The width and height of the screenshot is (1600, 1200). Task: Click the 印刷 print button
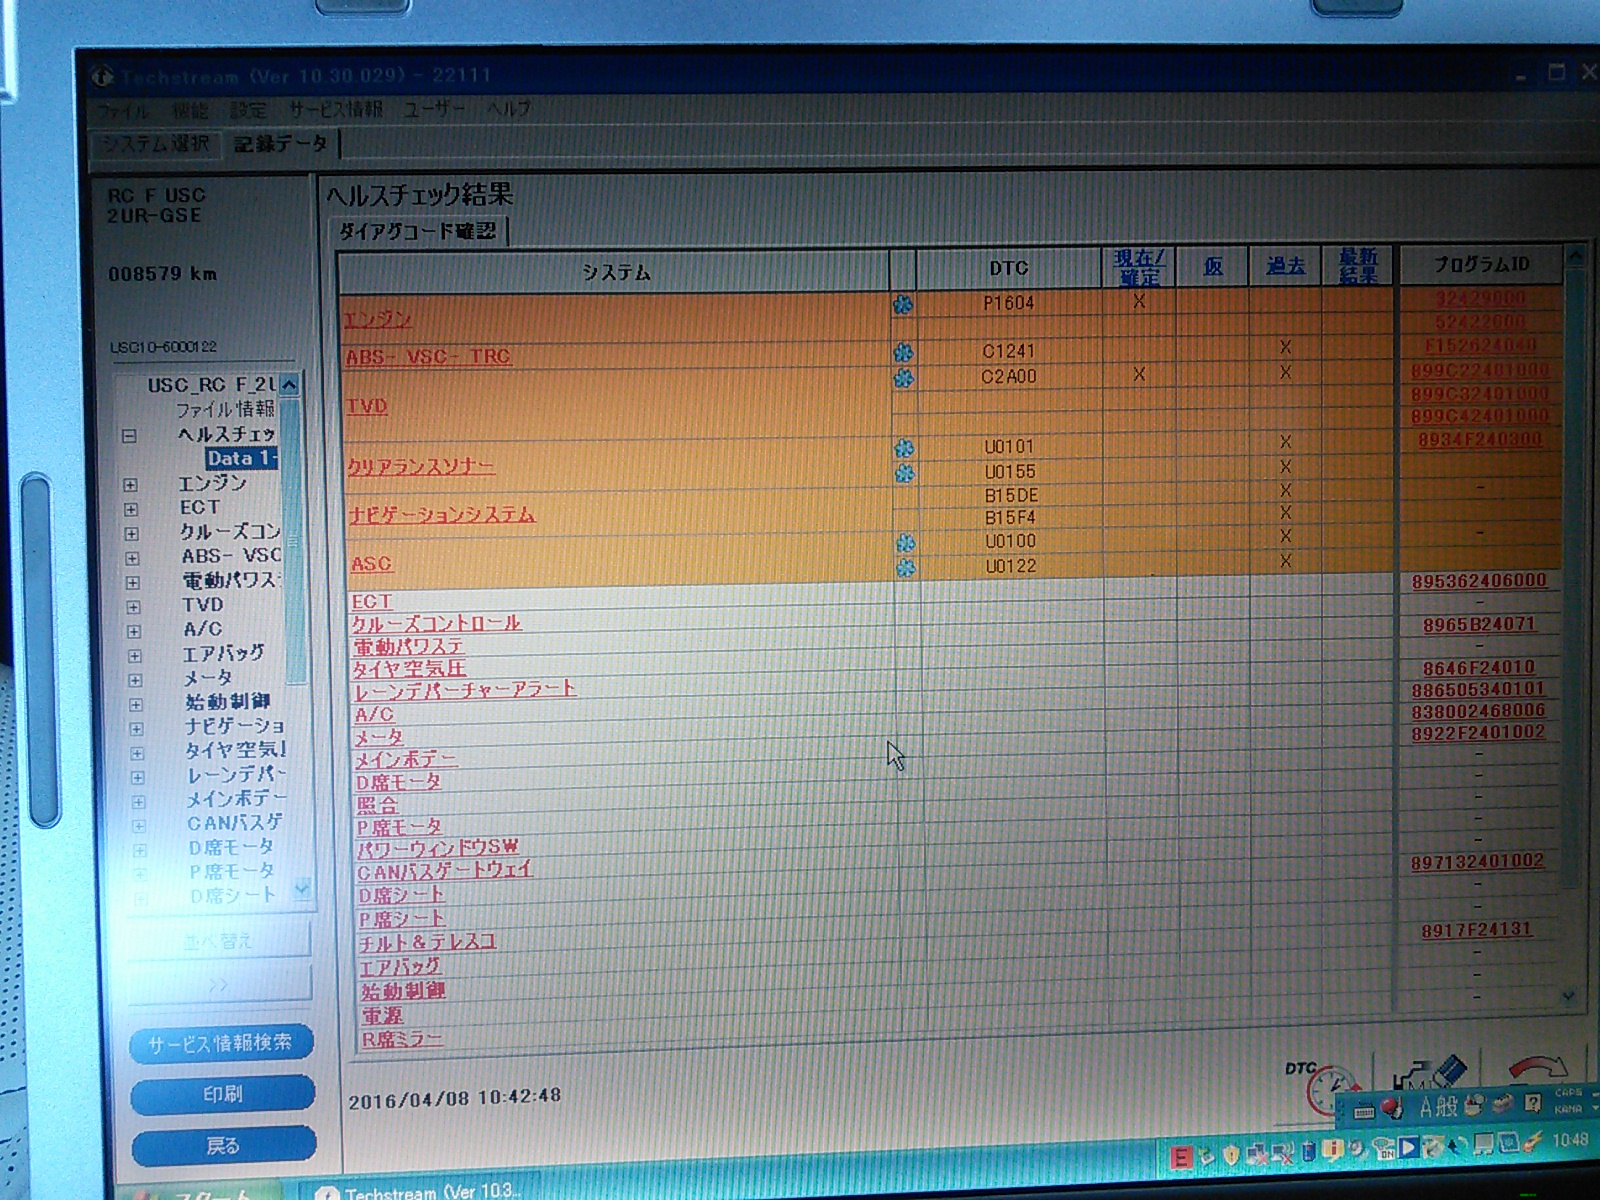[222, 1094]
